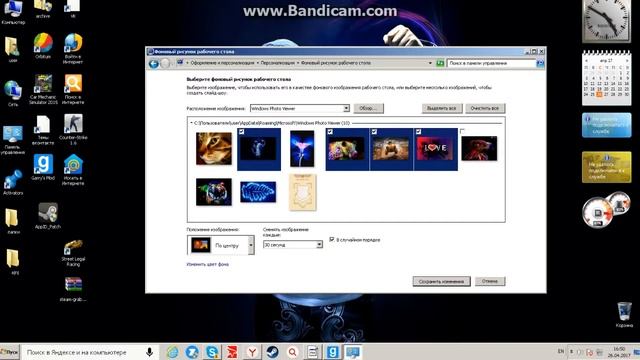
Task: Click the Yandex browser icon in taskbar
Action: (252, 352)
